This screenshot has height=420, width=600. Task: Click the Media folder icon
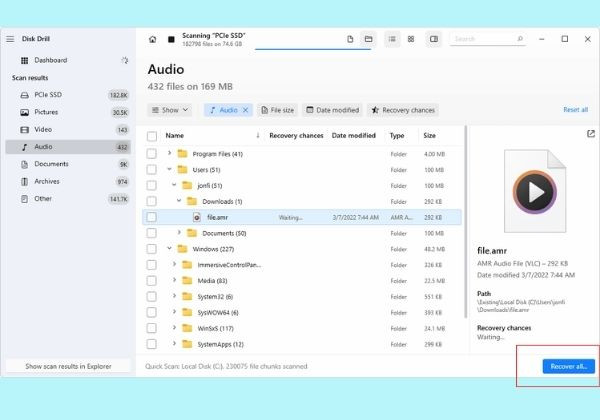coord(187,281)
